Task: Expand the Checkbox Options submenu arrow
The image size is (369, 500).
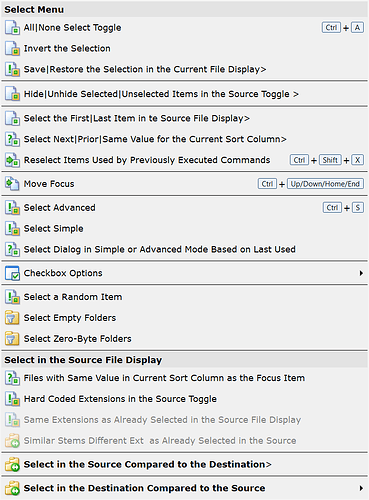Action: 361,273
